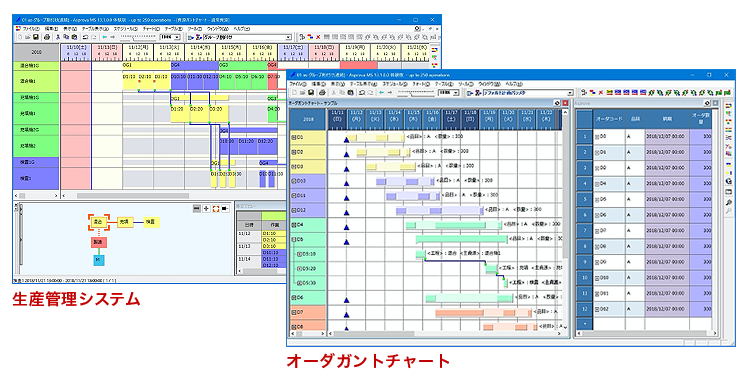Click Paste icon in Order Gantt window toolbar

(351, 92)
